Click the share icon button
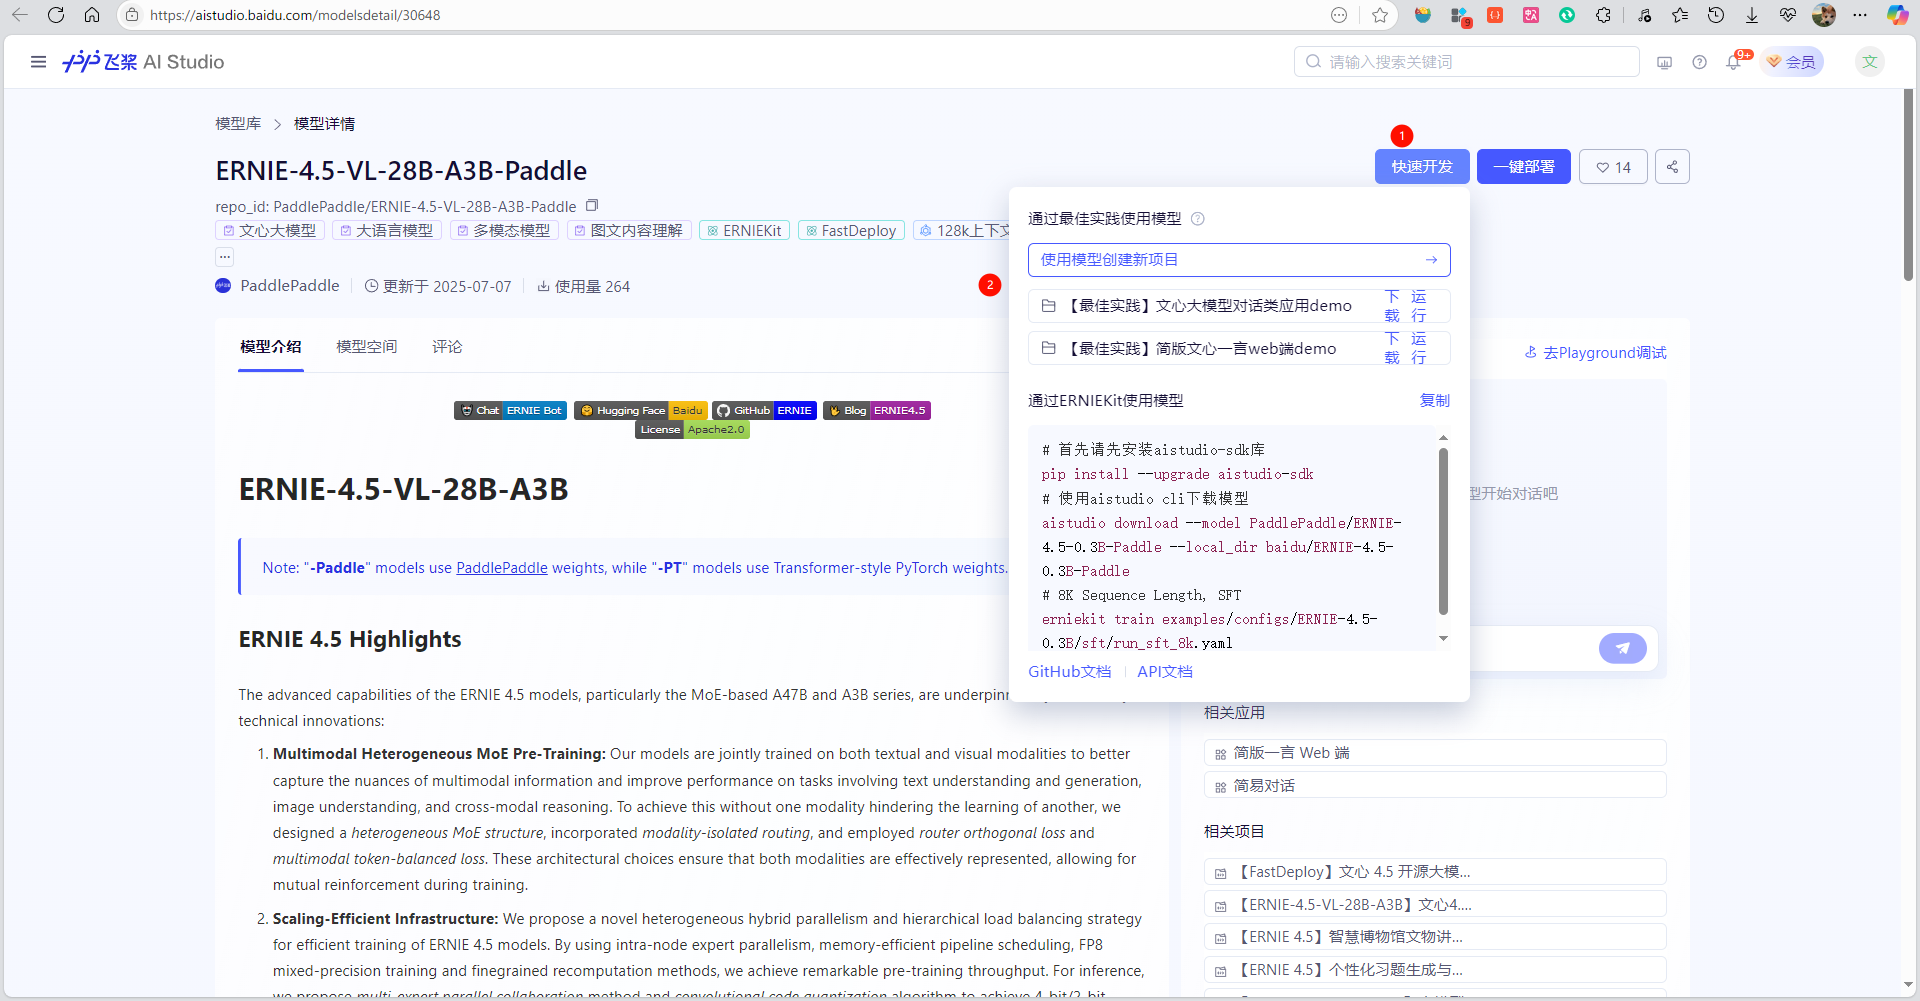Viewport: 1920px width, 1001px height. pyautogui.click(x=1672, y=167)
